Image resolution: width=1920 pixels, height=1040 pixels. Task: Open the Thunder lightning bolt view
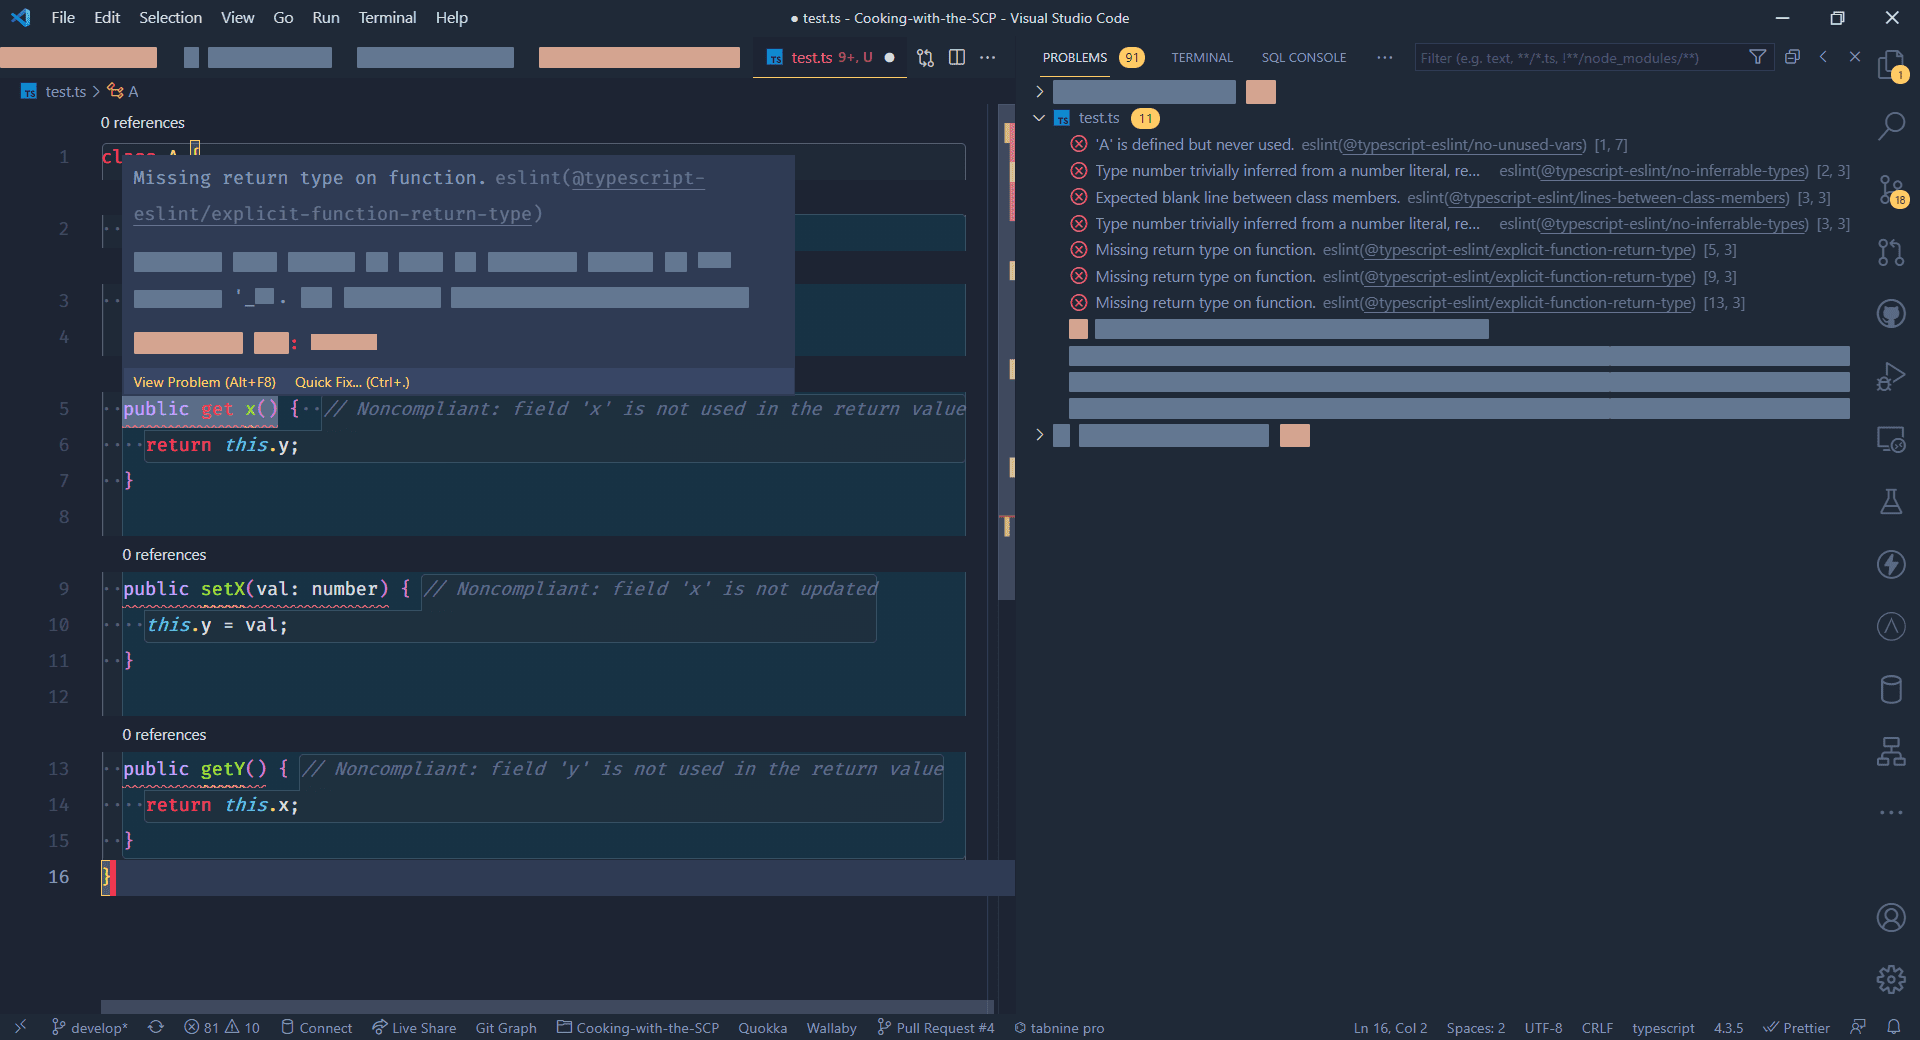click(x=1891, y=564)
